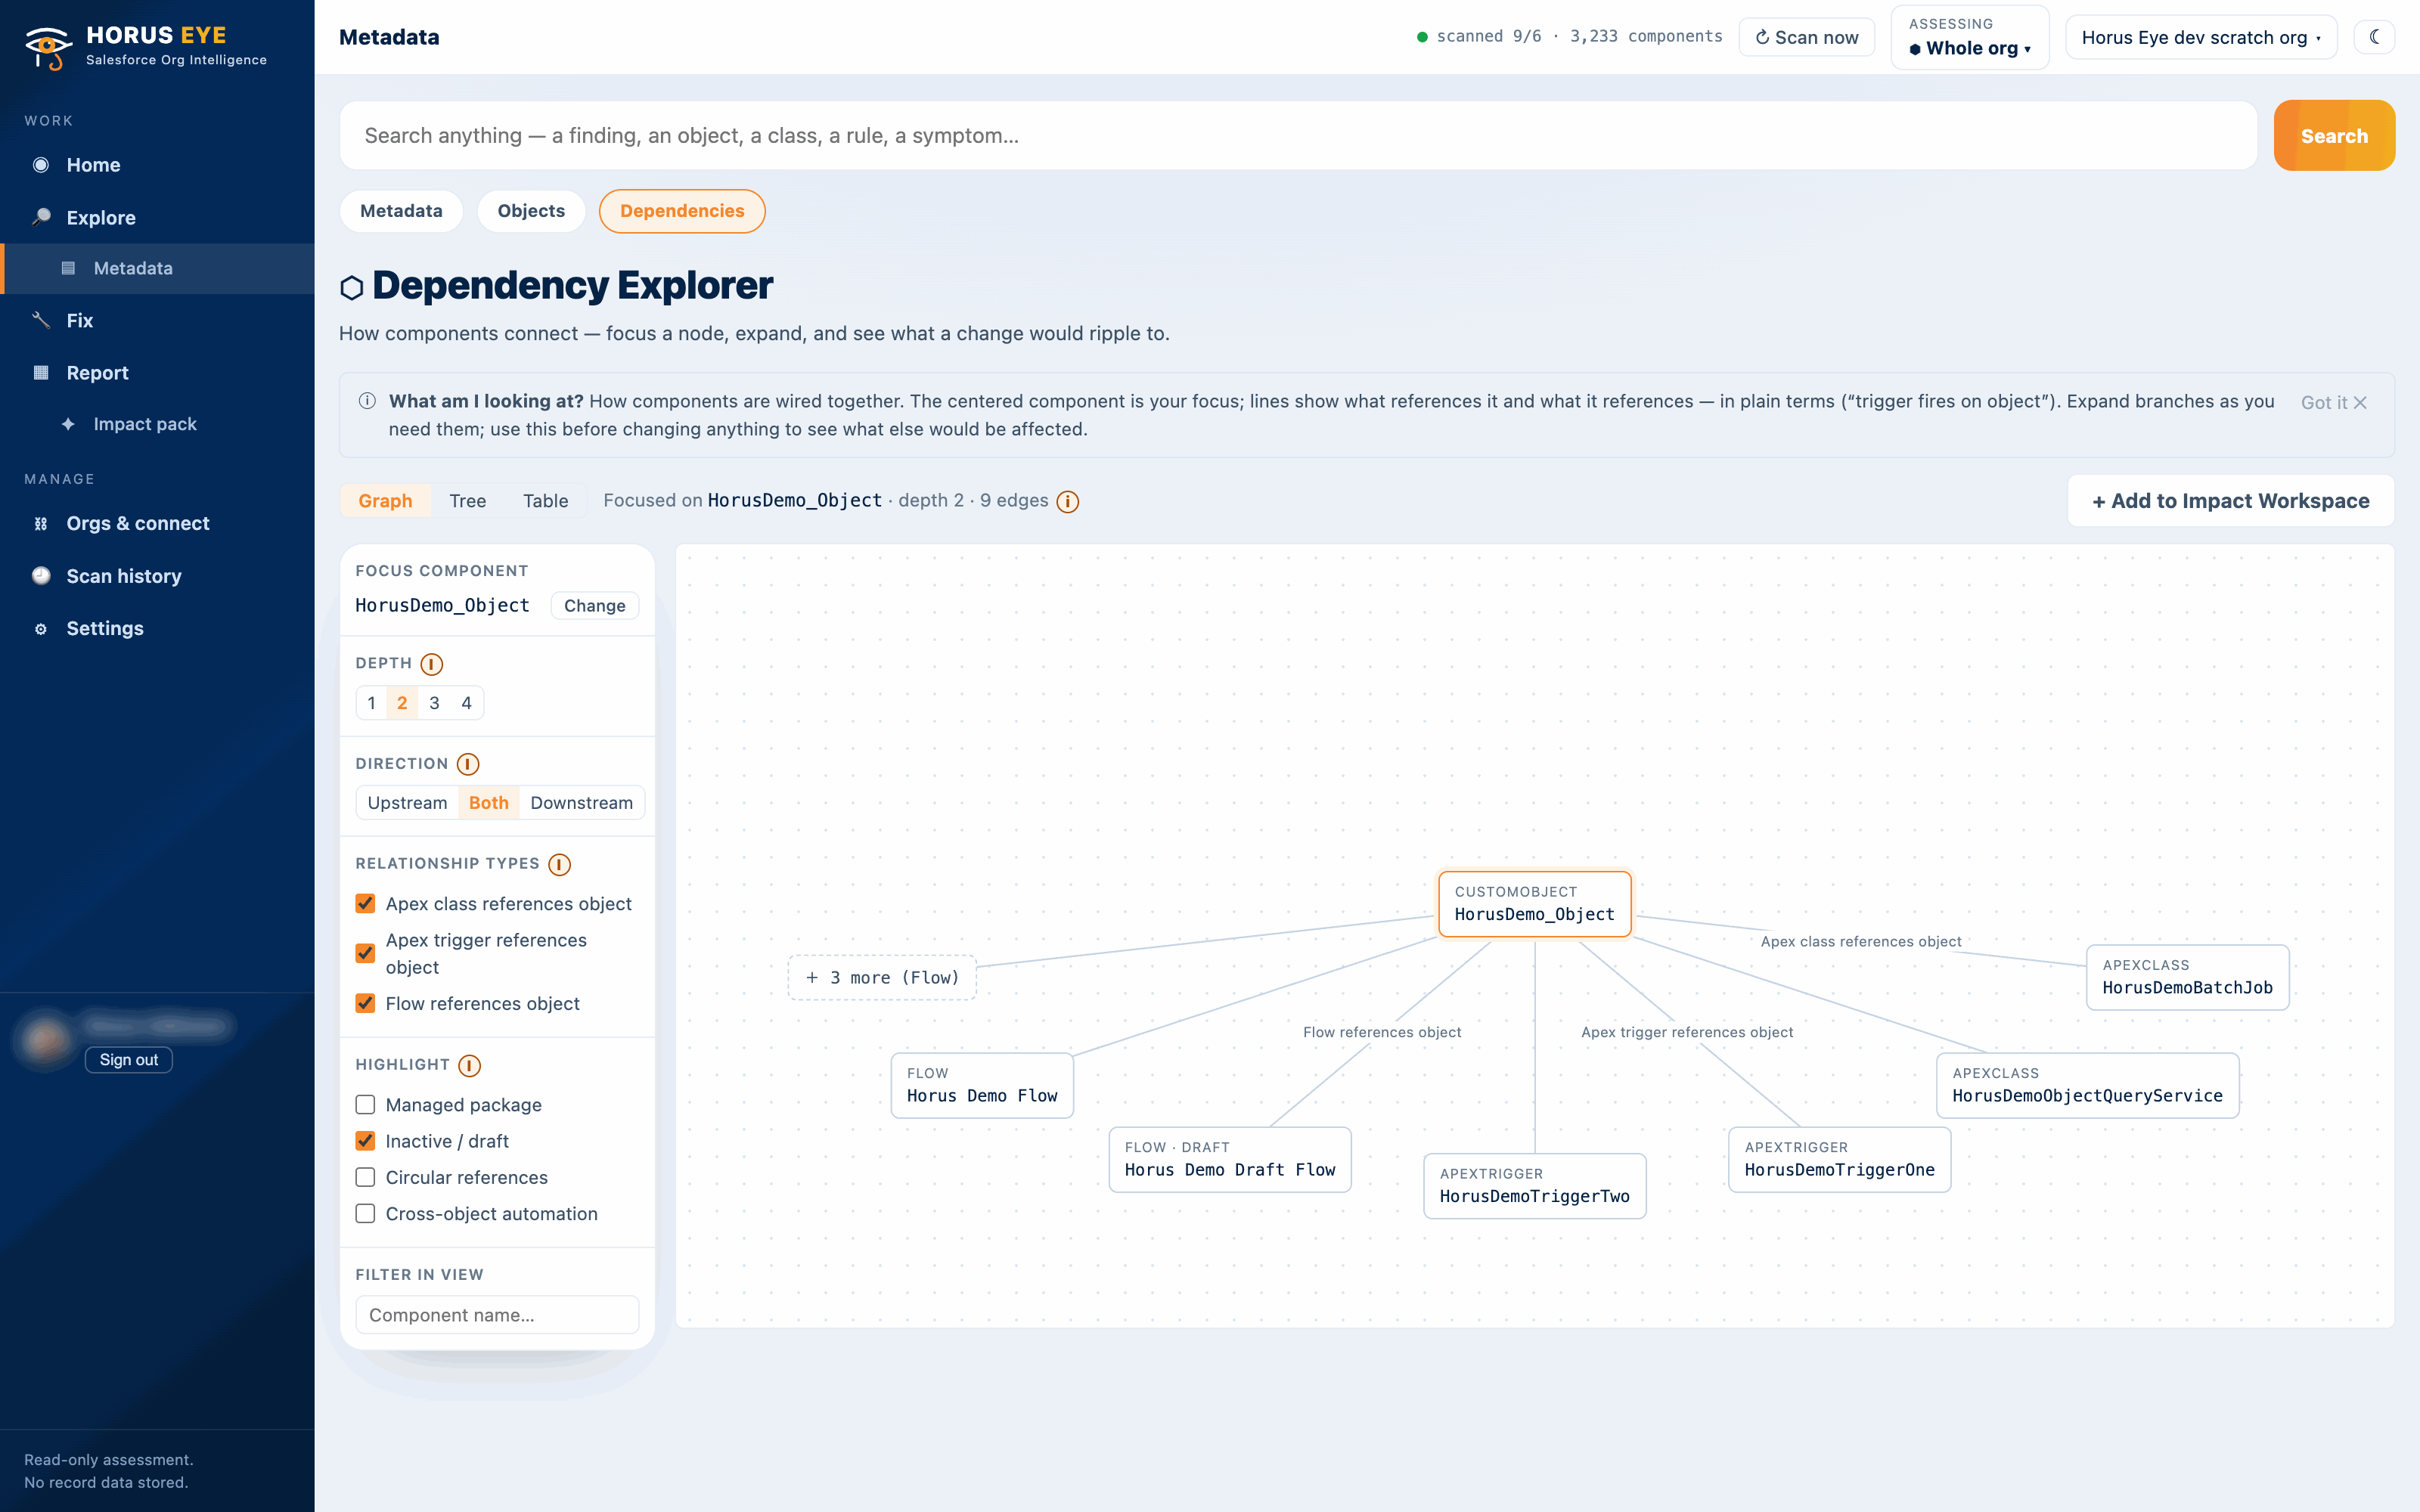Select the HorusDemoBatchJob node

pos(2187,977)
